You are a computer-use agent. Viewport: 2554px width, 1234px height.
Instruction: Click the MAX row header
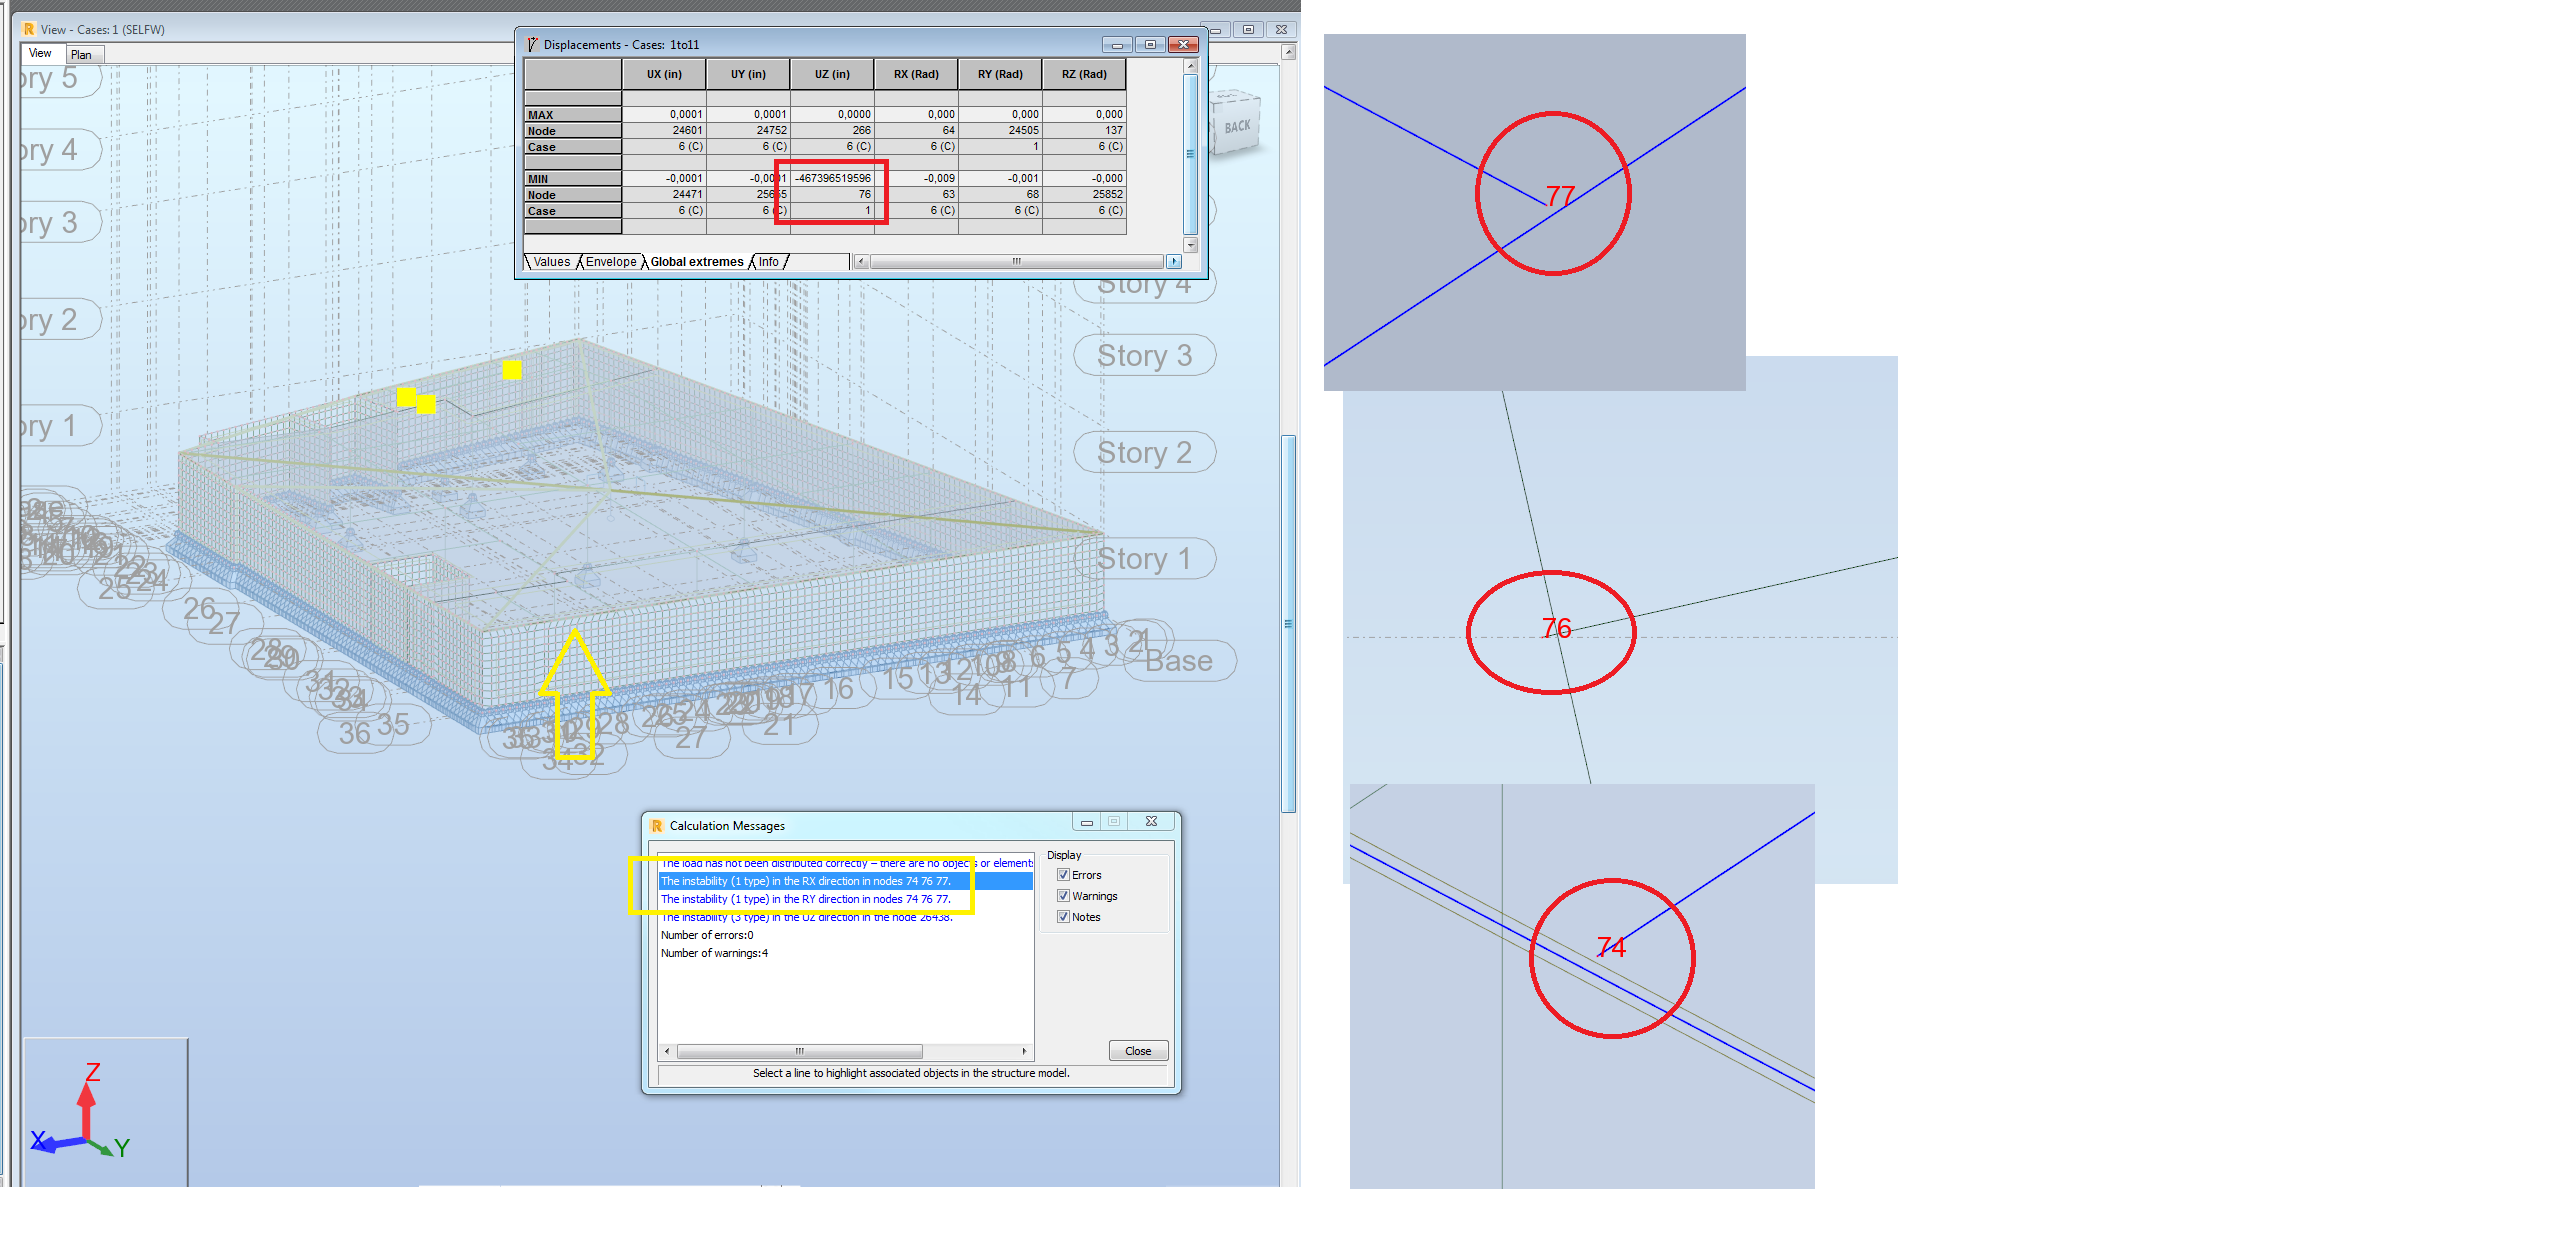coord(573,115)
